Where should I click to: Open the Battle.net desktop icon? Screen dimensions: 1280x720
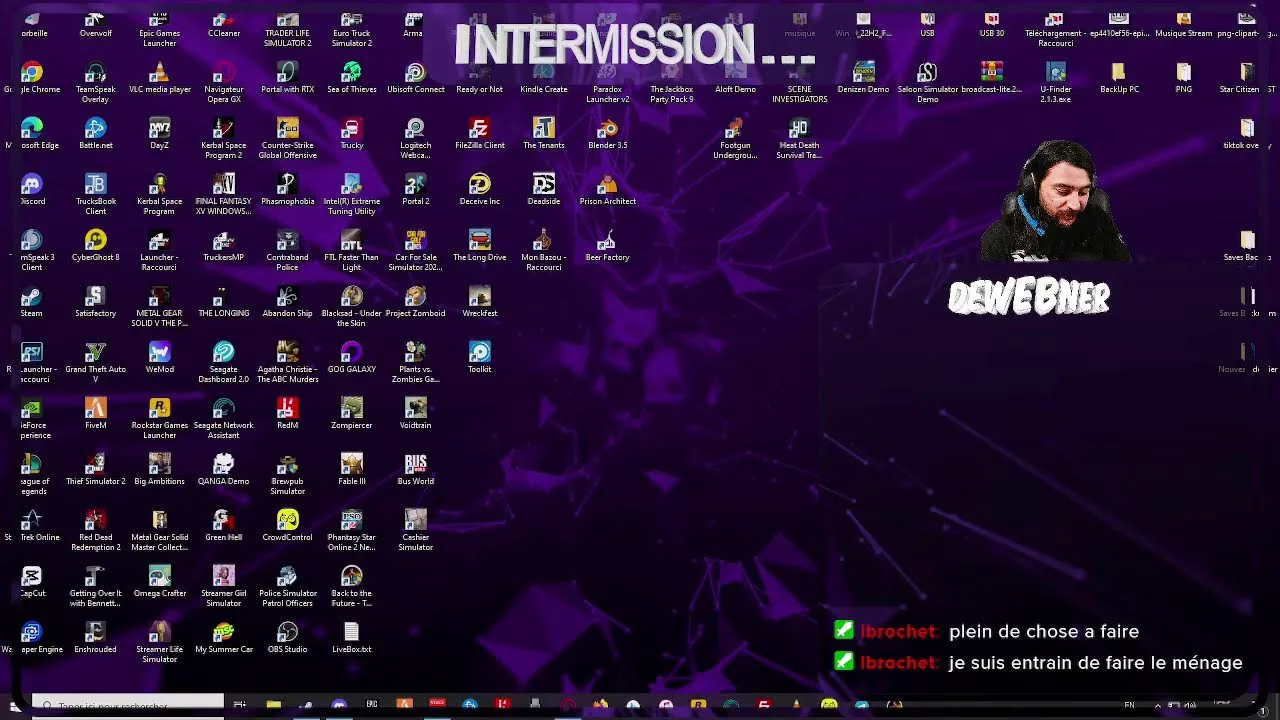[x=95, y=134]
